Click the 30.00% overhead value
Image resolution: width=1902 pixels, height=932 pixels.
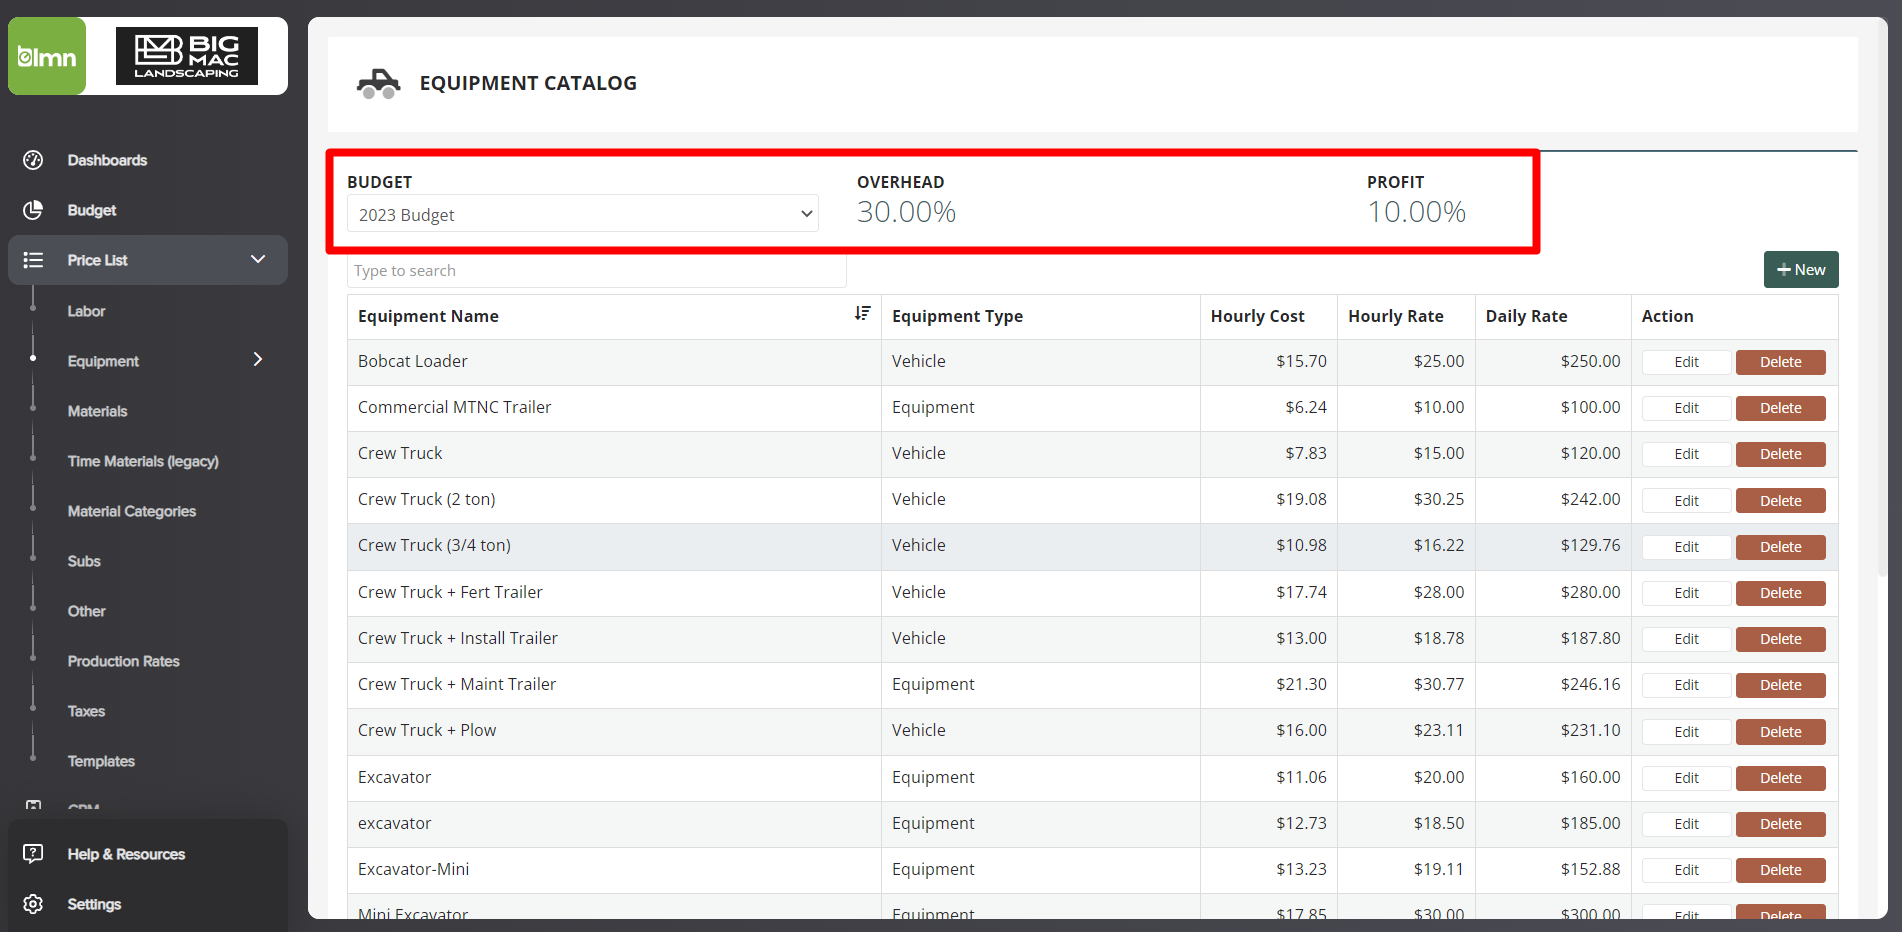pyautogui.click(x=906, y=212)
